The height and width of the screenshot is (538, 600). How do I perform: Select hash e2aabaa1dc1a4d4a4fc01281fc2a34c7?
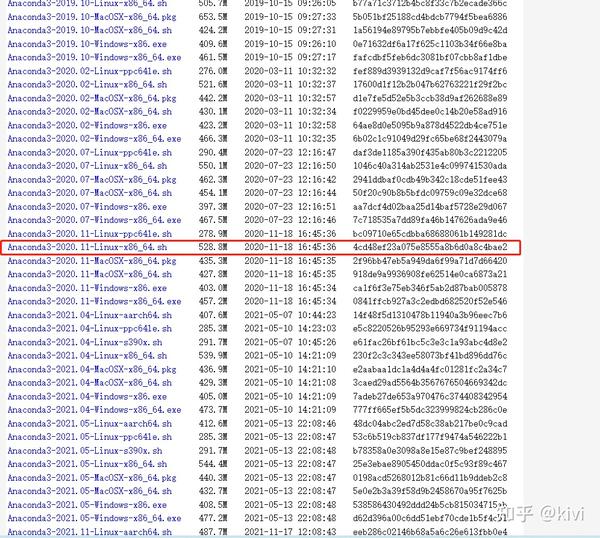(x=430, y=370)
